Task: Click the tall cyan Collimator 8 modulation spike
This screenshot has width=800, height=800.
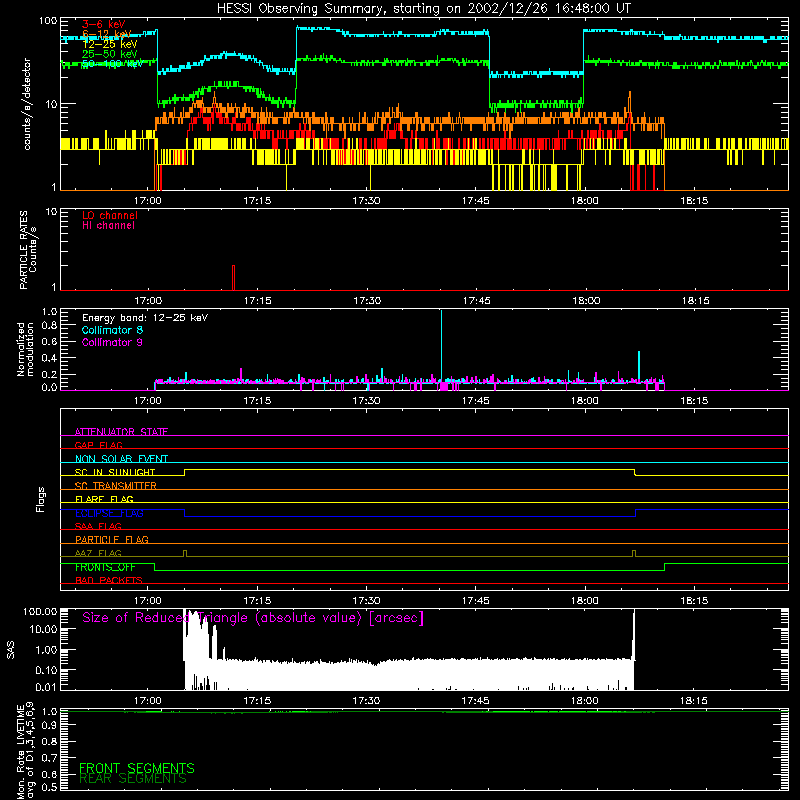Action: (441, 349)
